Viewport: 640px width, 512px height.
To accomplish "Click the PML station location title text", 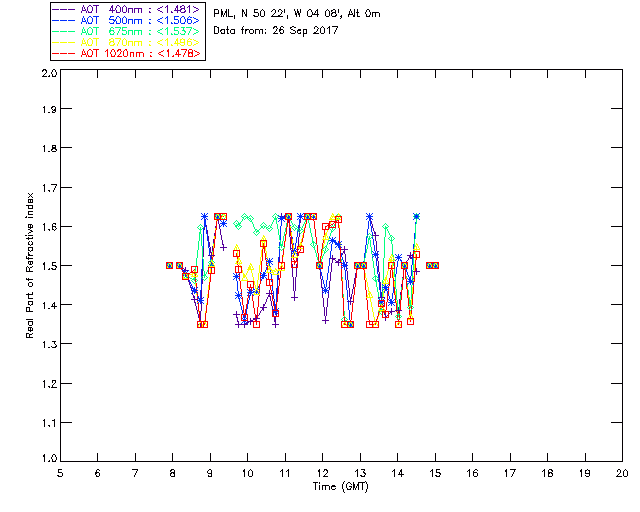I will point(297,14).
